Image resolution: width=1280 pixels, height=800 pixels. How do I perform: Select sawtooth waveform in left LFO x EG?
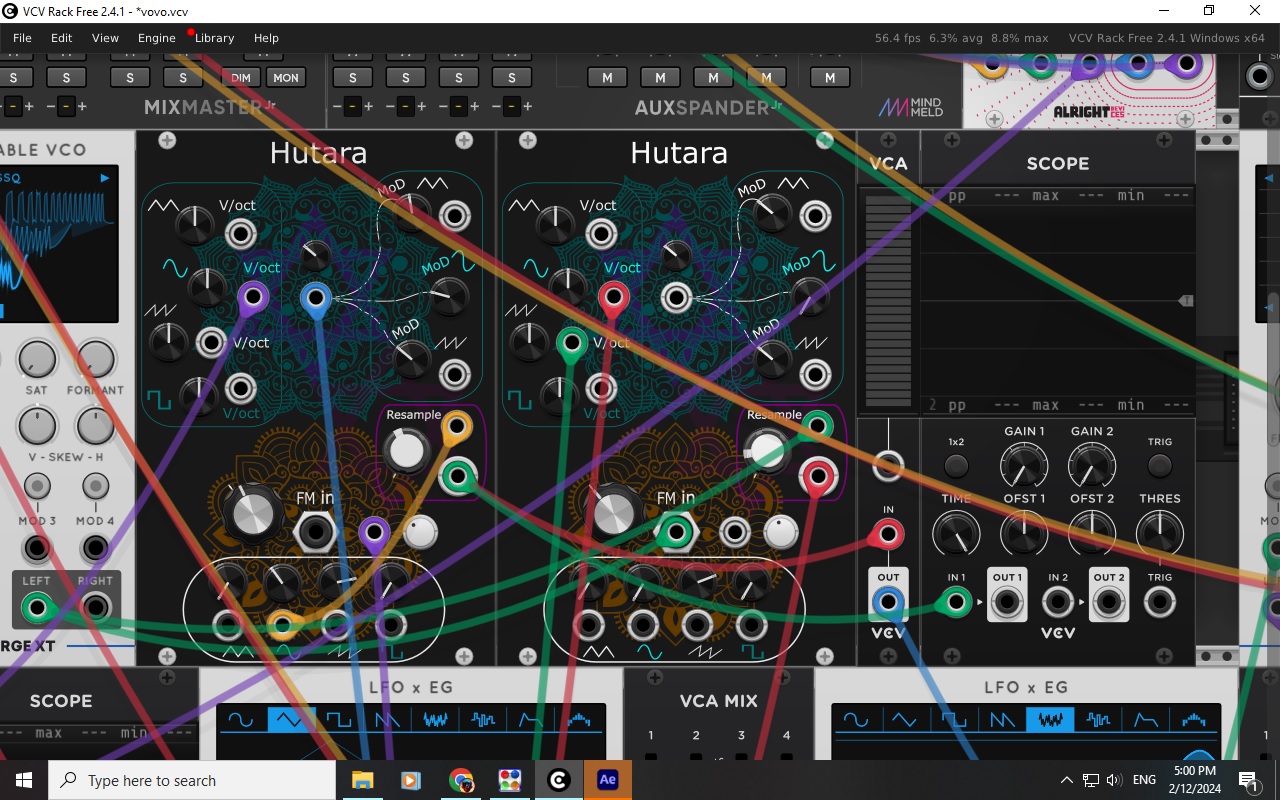pyautogui.click(x=387, y=719)
